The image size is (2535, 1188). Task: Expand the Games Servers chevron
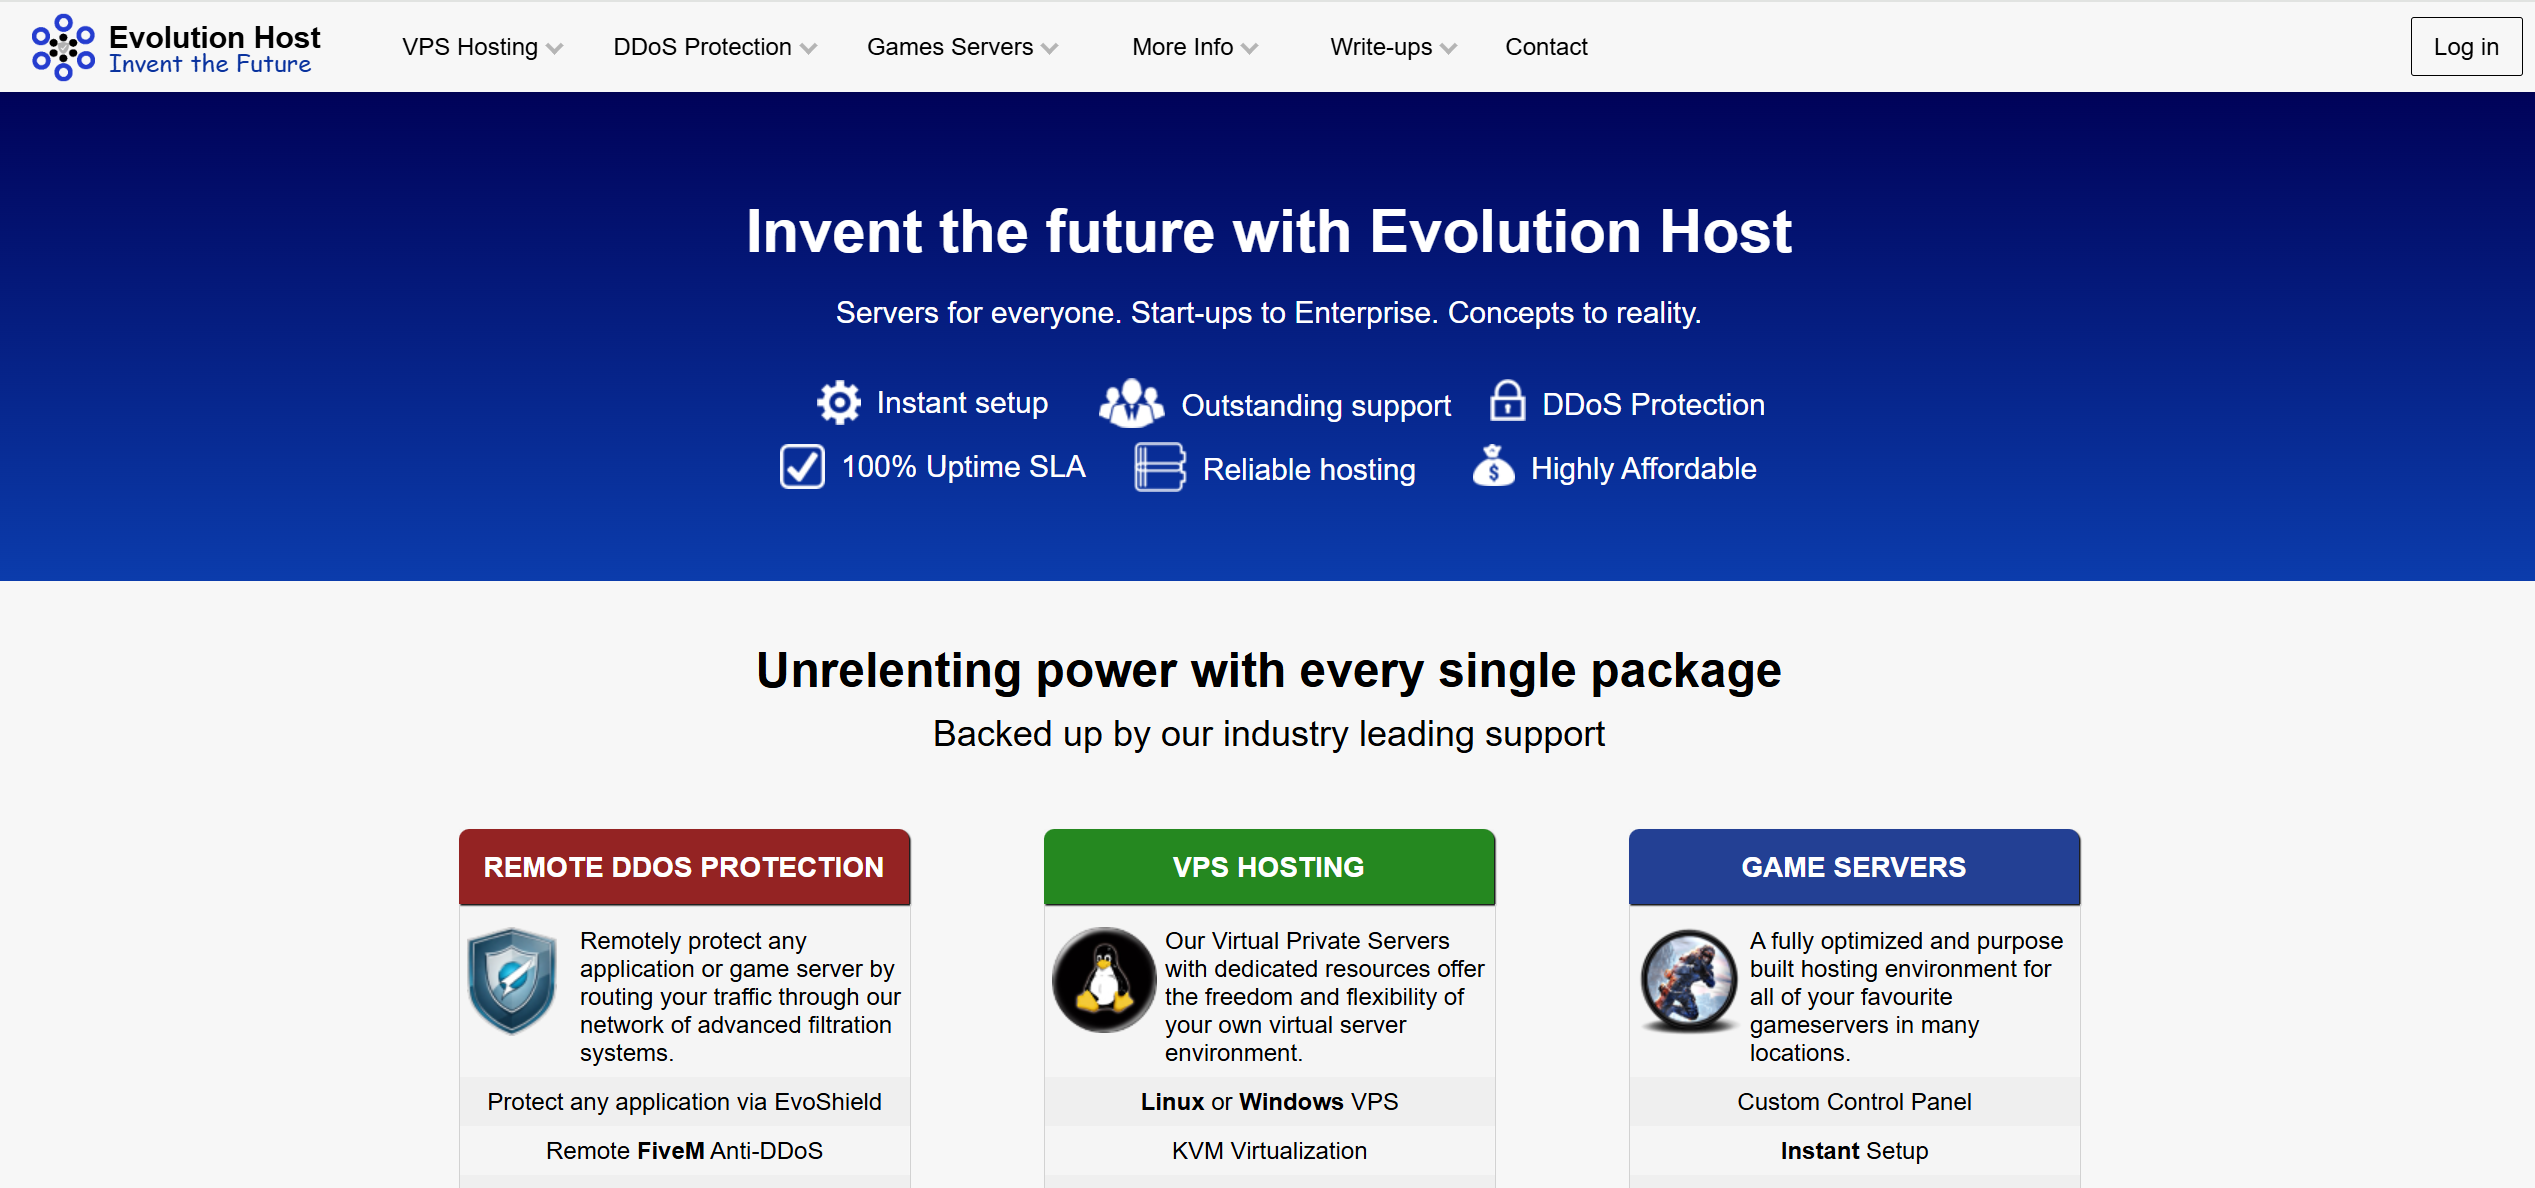tap(1049, 49)
